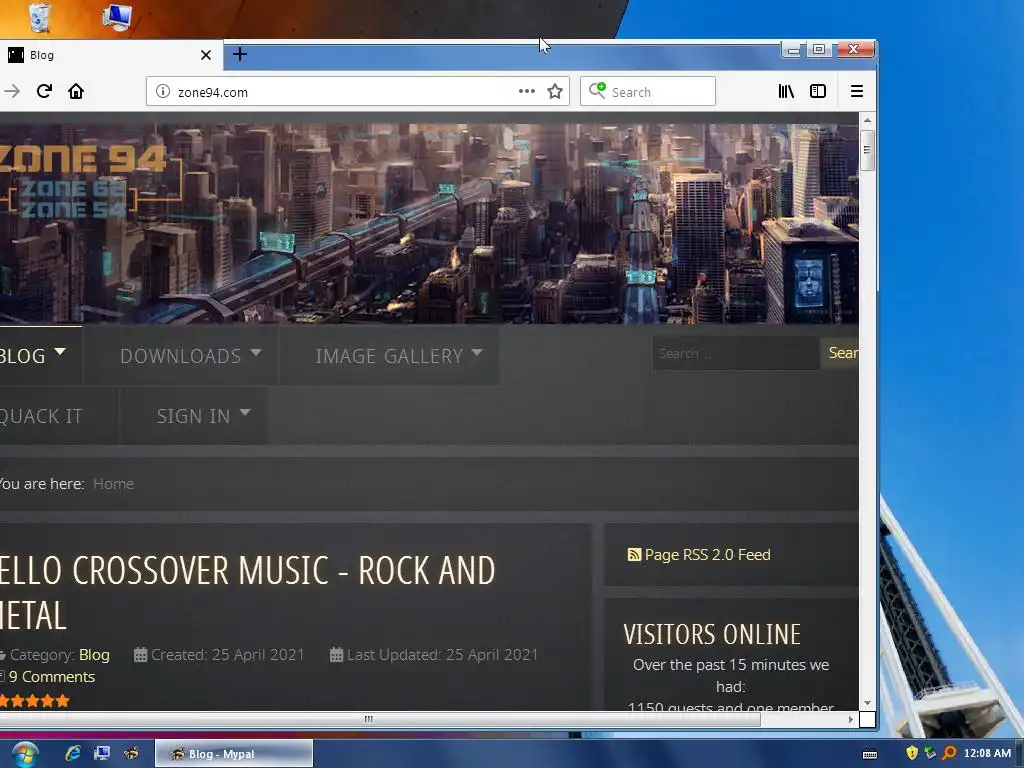
Task: Click the taskbar clock showing 12:08 AM
Action: (987, 753)
